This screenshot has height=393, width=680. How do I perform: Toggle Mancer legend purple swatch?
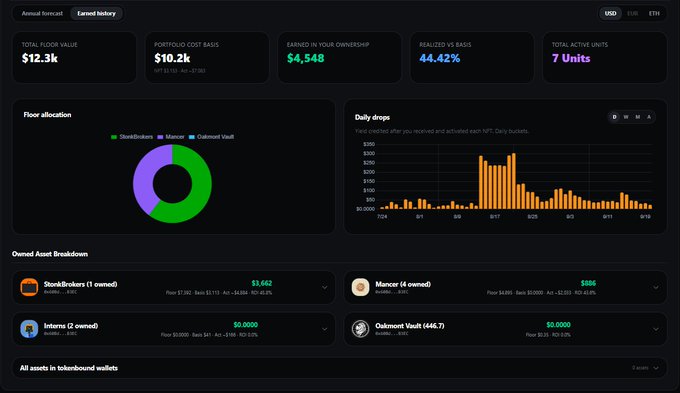pos(160,137)
